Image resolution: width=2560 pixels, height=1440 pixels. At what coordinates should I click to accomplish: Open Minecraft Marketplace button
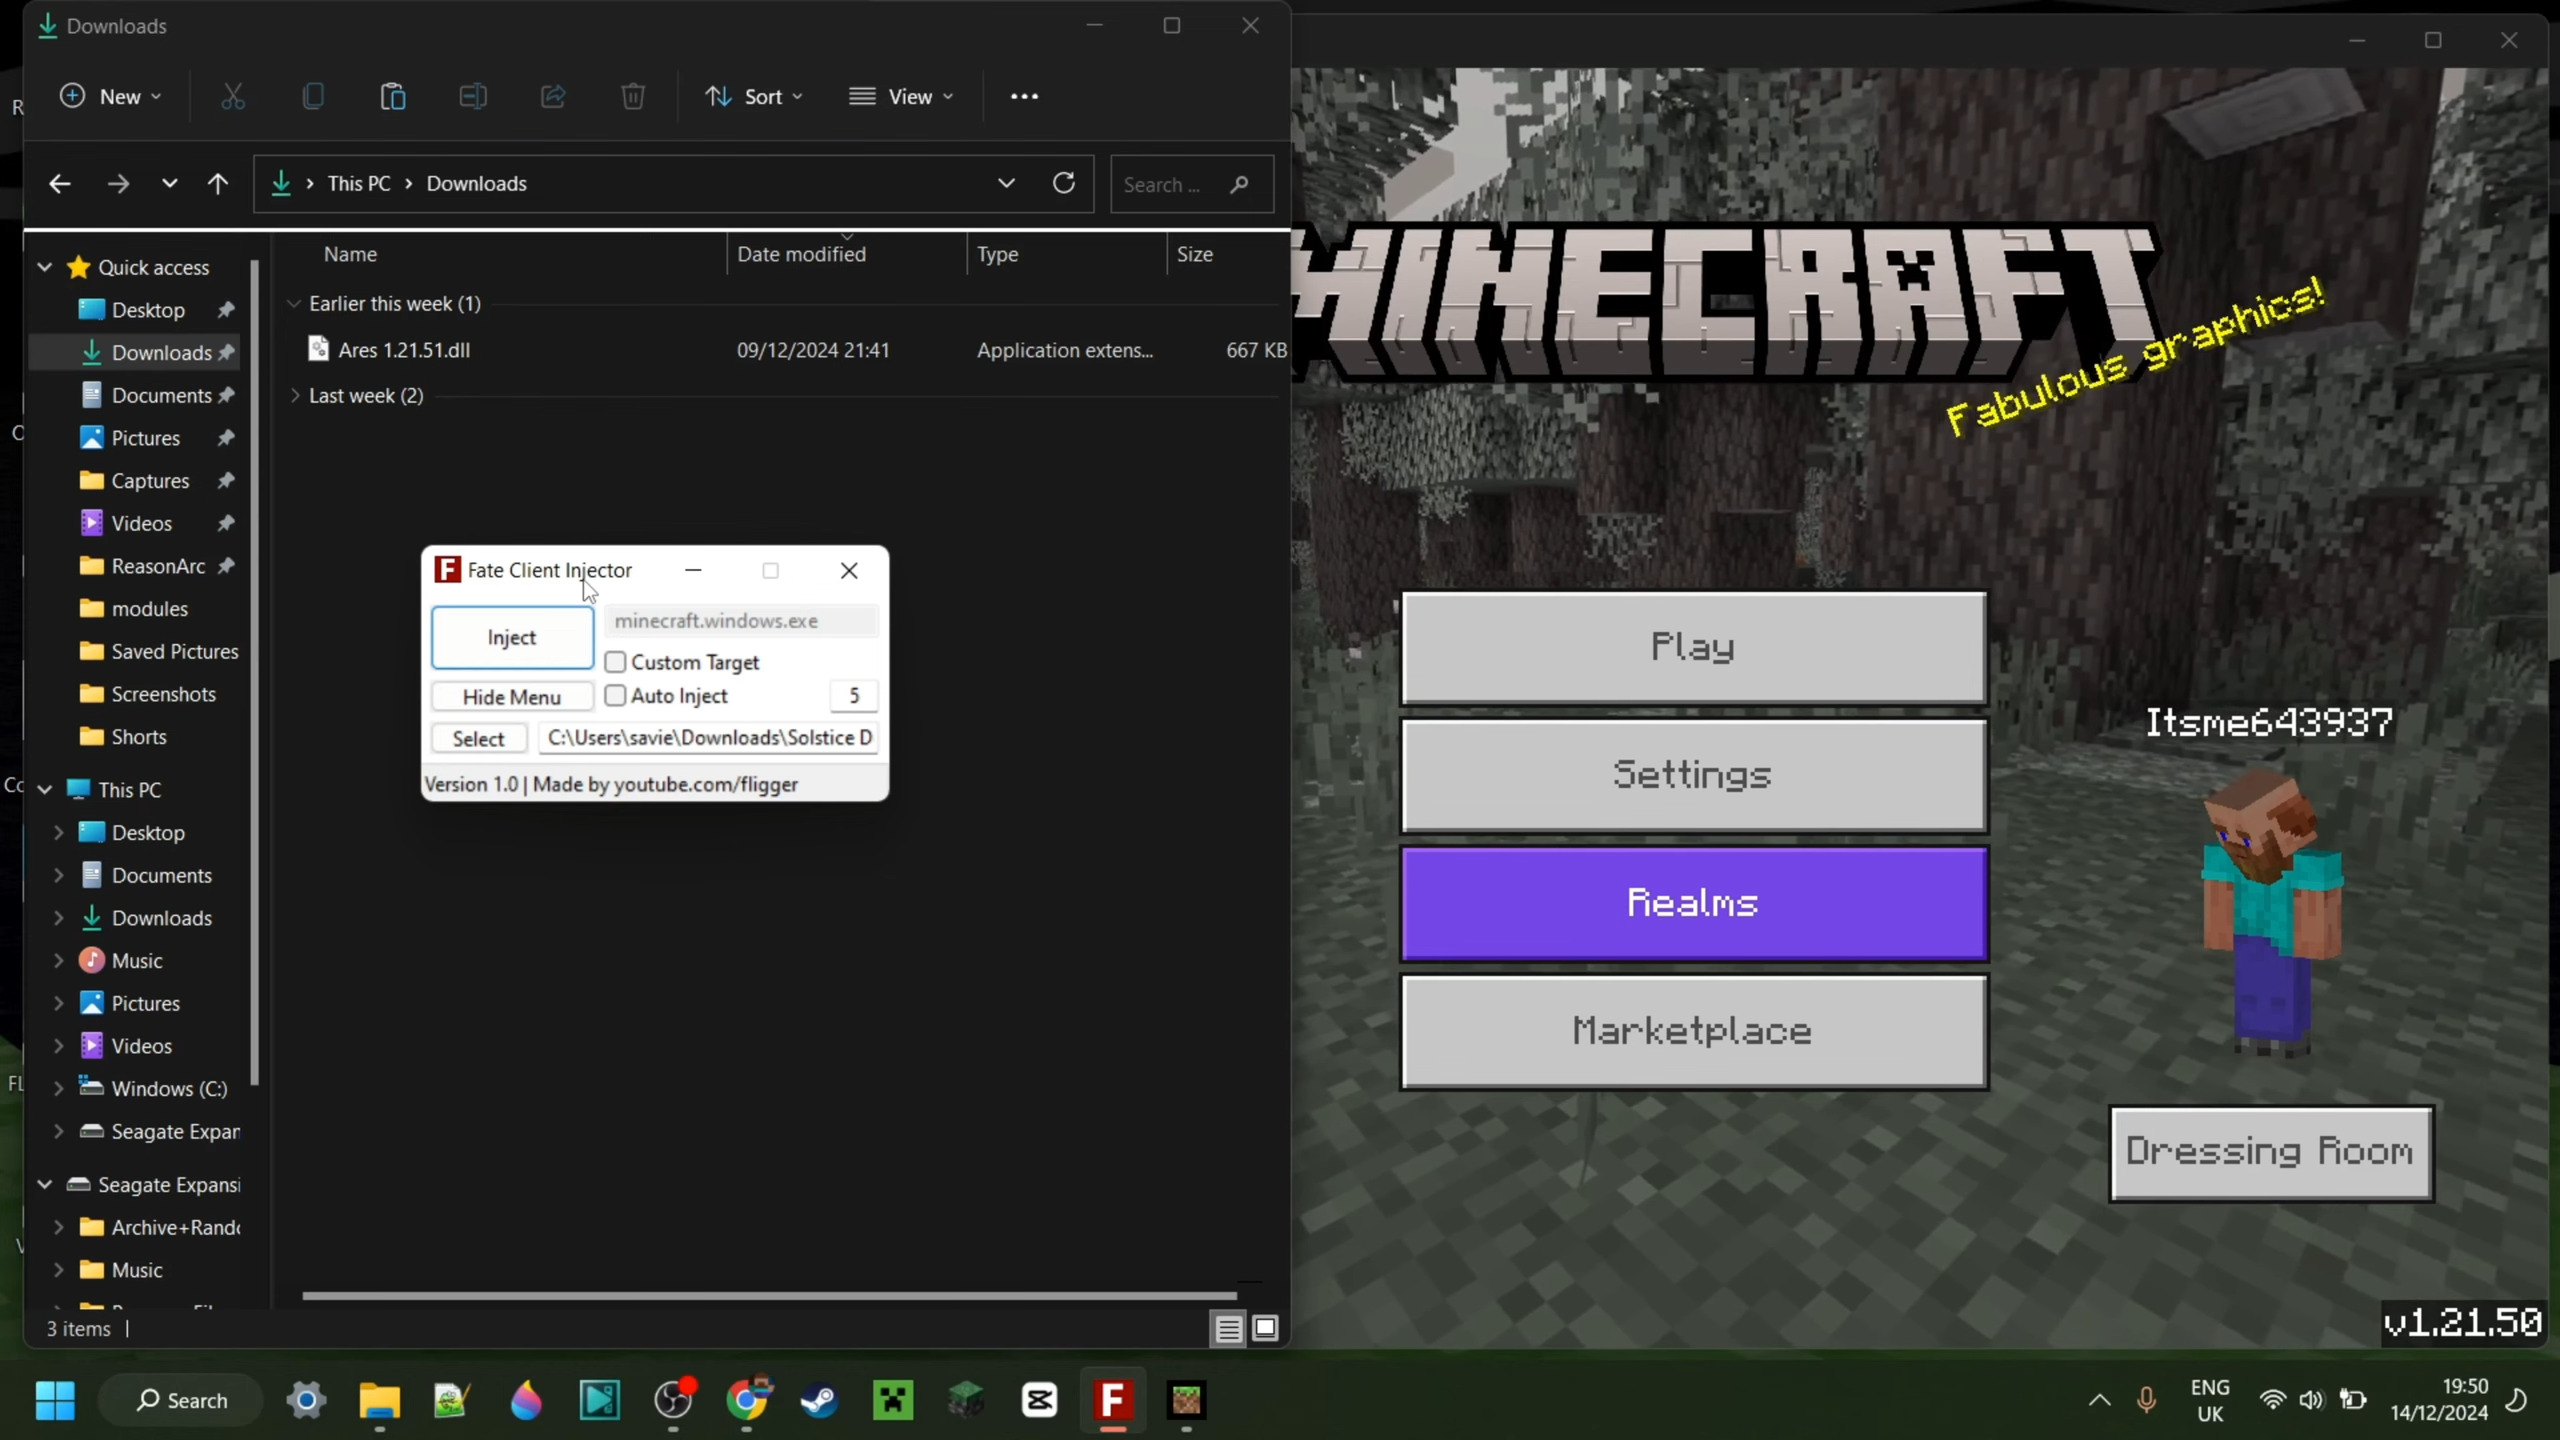point(1693,1032)
